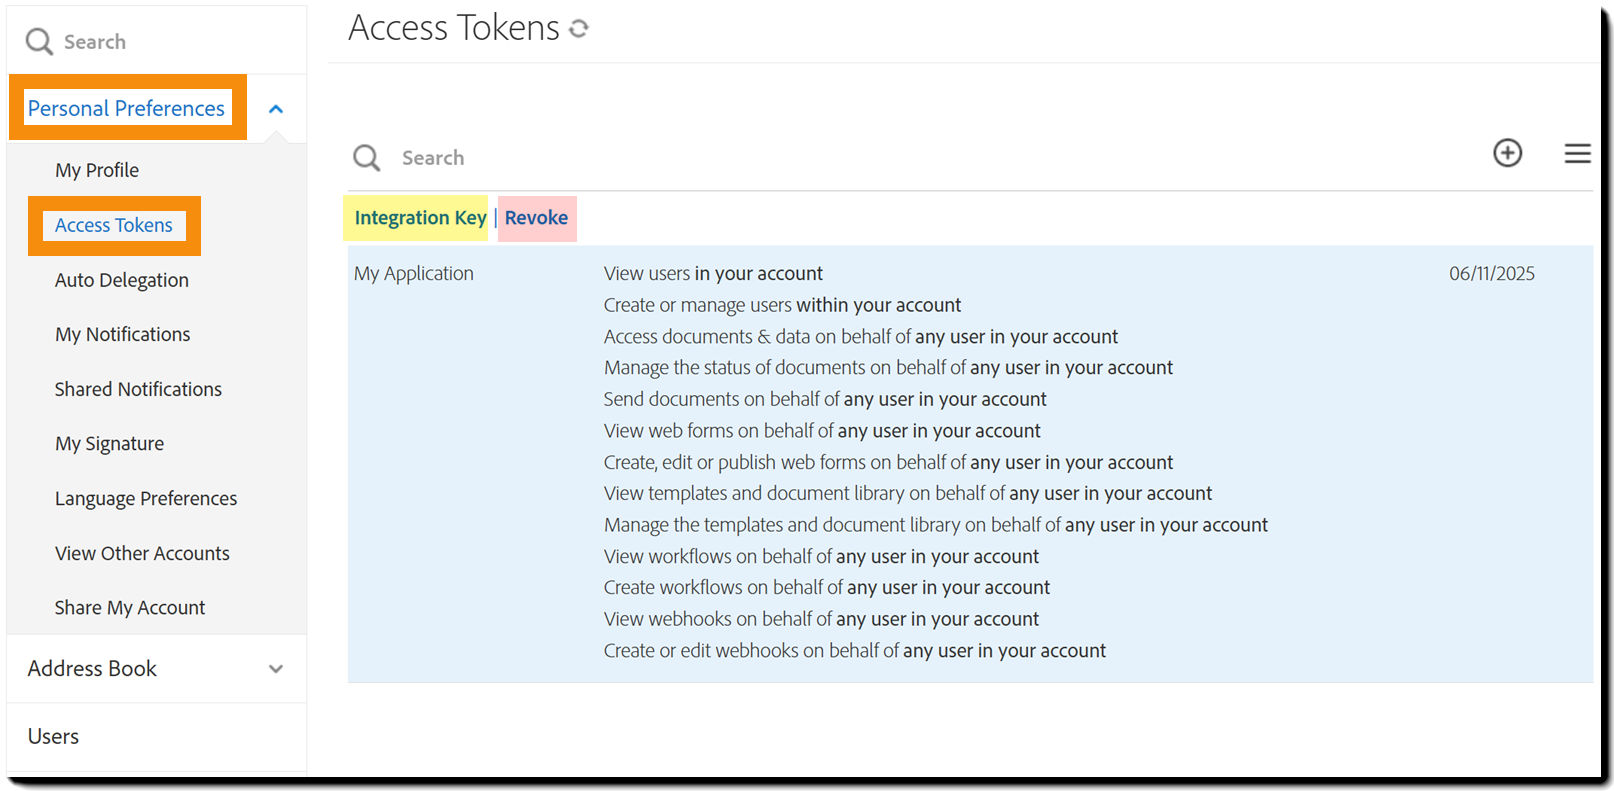Screen dimensions: 1614x791
Task: Open the Users section
Action: [x=52, y=736]
